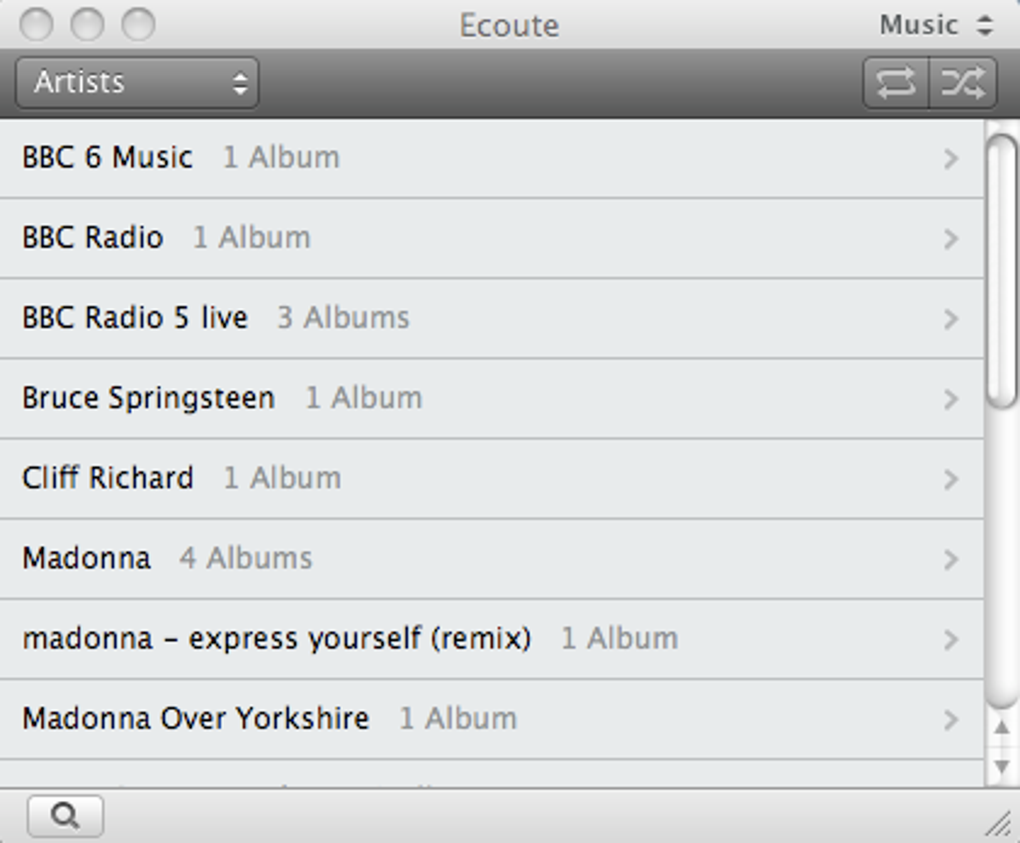Toggle shuffle playback

(x=963, y=82)
